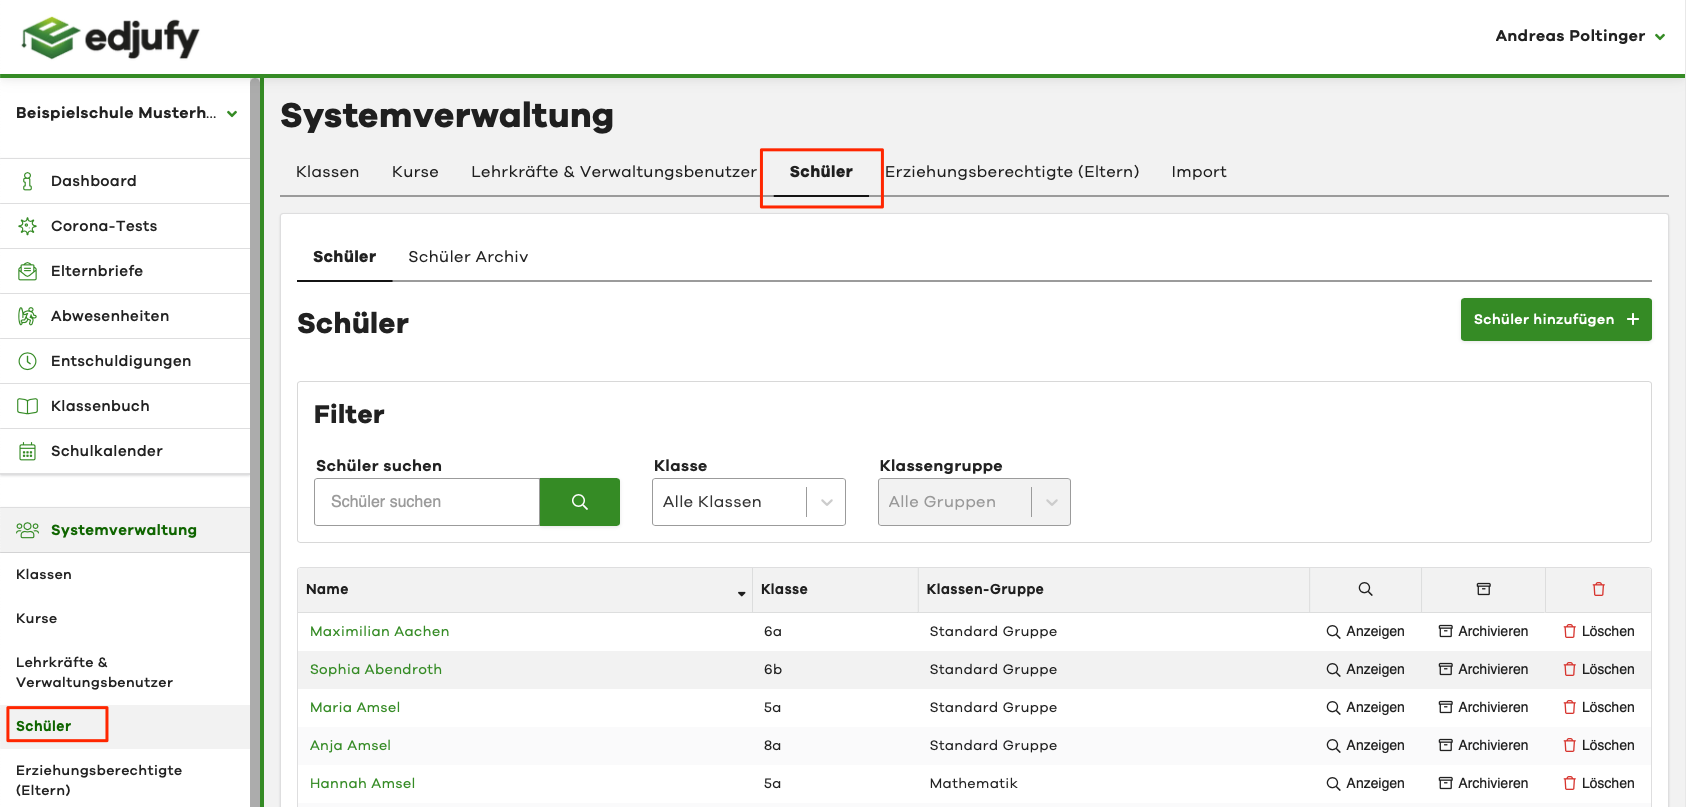Click the Schüler suchen input field
Viewport: 1686px width, 807px height.
click(427, 502)
